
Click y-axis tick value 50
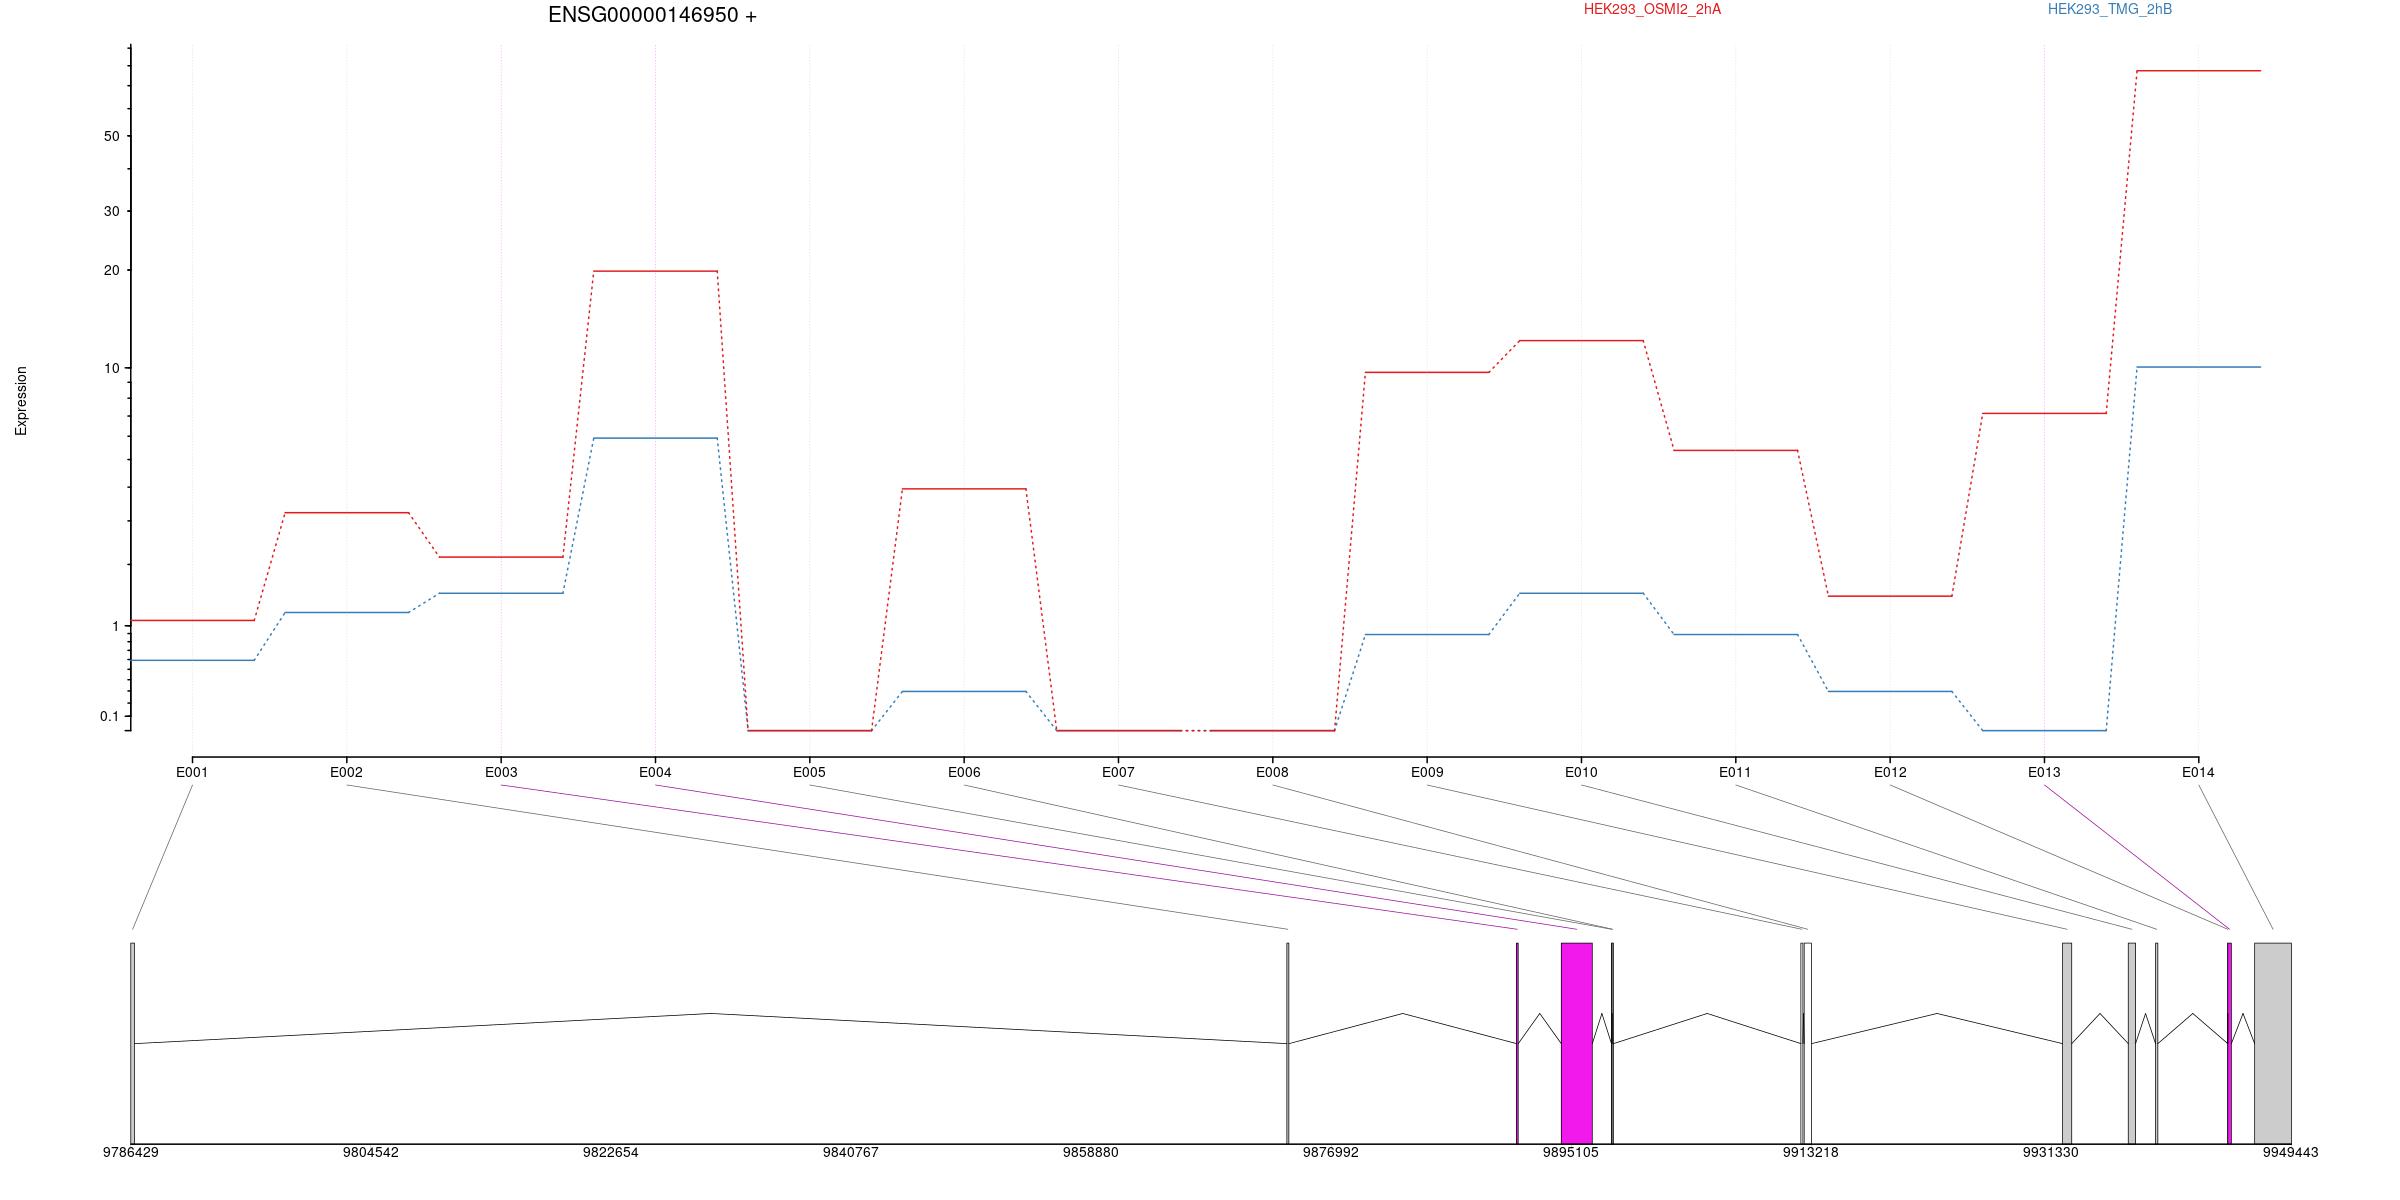pyautogui.click(x=111, y=136)
